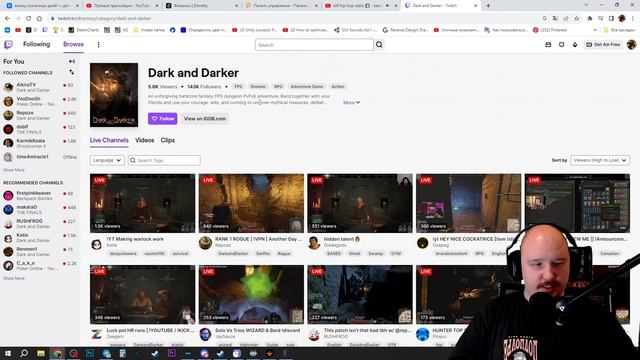
Task: Open makataO recommended channel
Action: click(40, 209)
